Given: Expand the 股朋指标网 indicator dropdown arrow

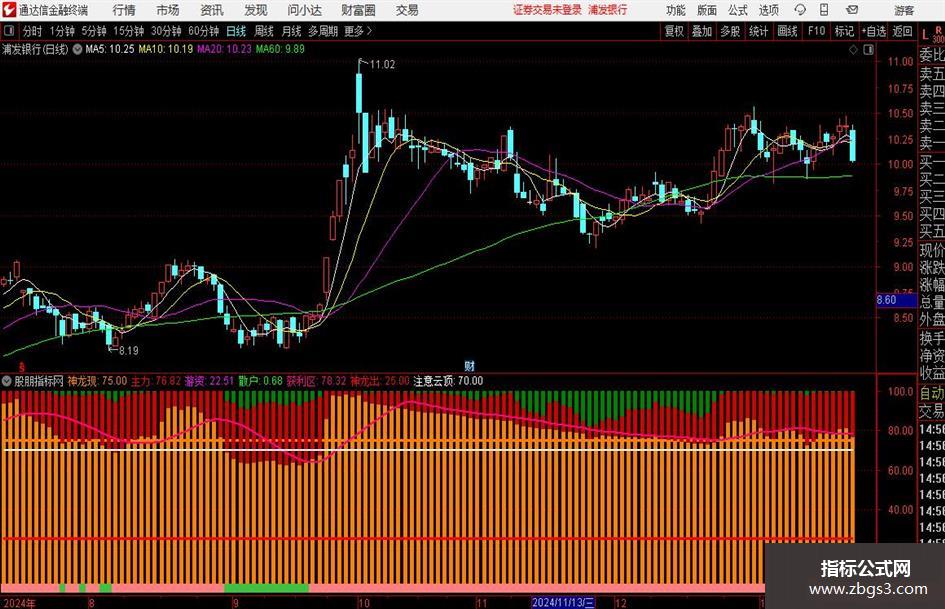Looking at the screenshot, I should (x=7, y=381).
